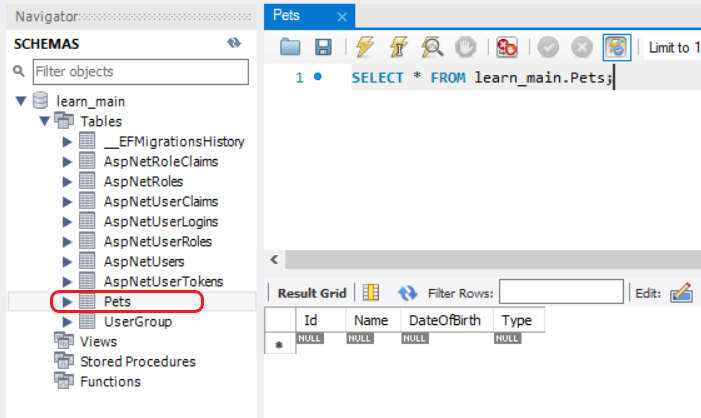Toggle wrap cell content in result grid
Screen dimensions: 701x418
tap(371, 292)
